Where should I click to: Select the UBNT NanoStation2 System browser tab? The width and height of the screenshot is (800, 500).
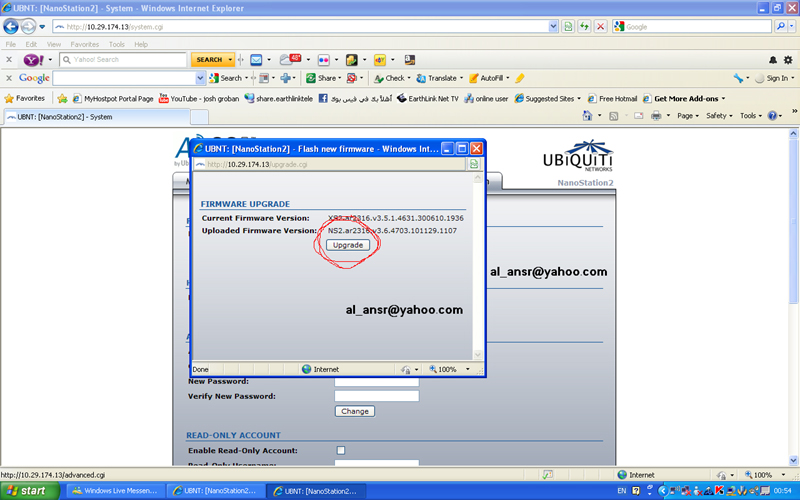click(96, 117)
